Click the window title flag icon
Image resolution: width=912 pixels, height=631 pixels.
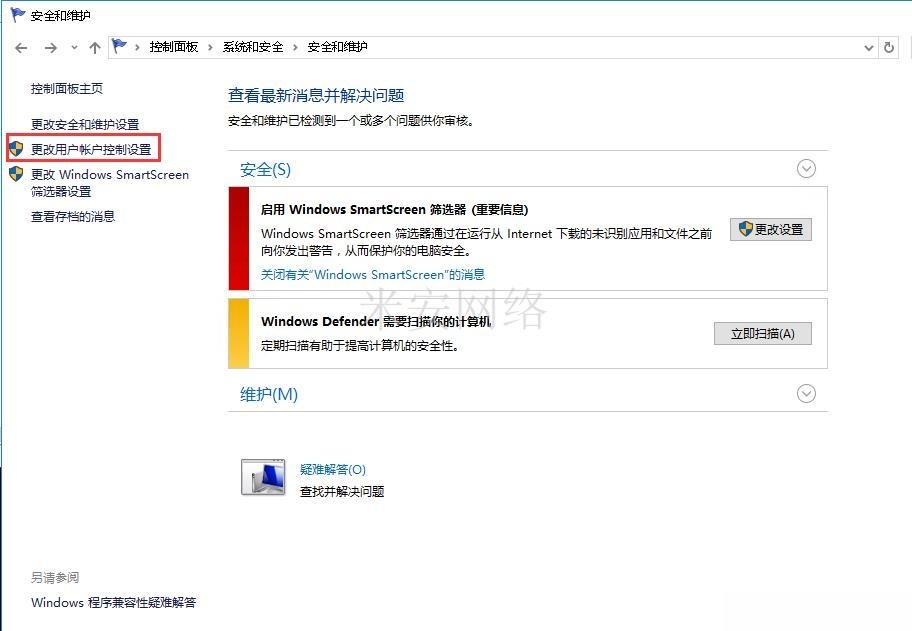pyautogui.click(x=17, y=15)
